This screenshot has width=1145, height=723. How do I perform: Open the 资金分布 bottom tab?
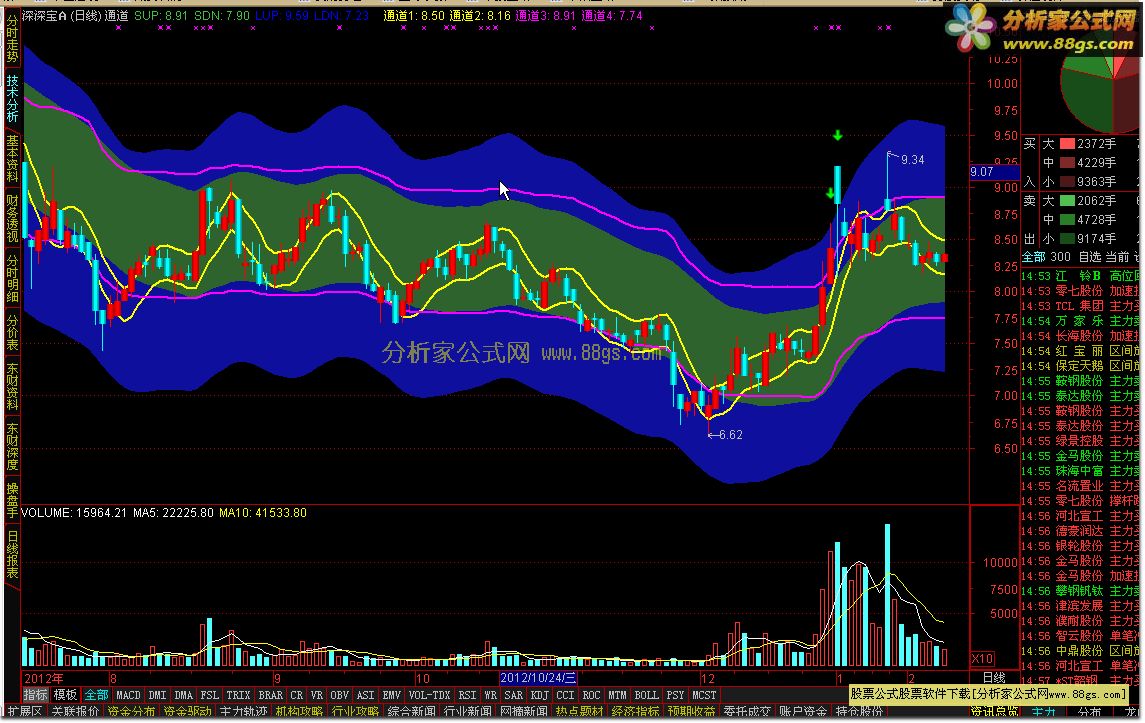click(132, 711)
